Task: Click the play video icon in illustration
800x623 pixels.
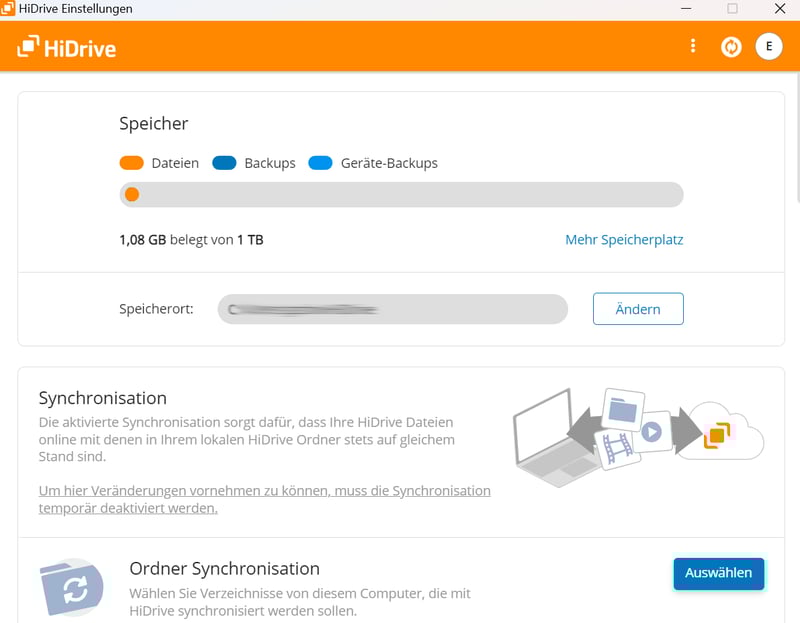Action: pyautogui.click(x=653, y=431)
